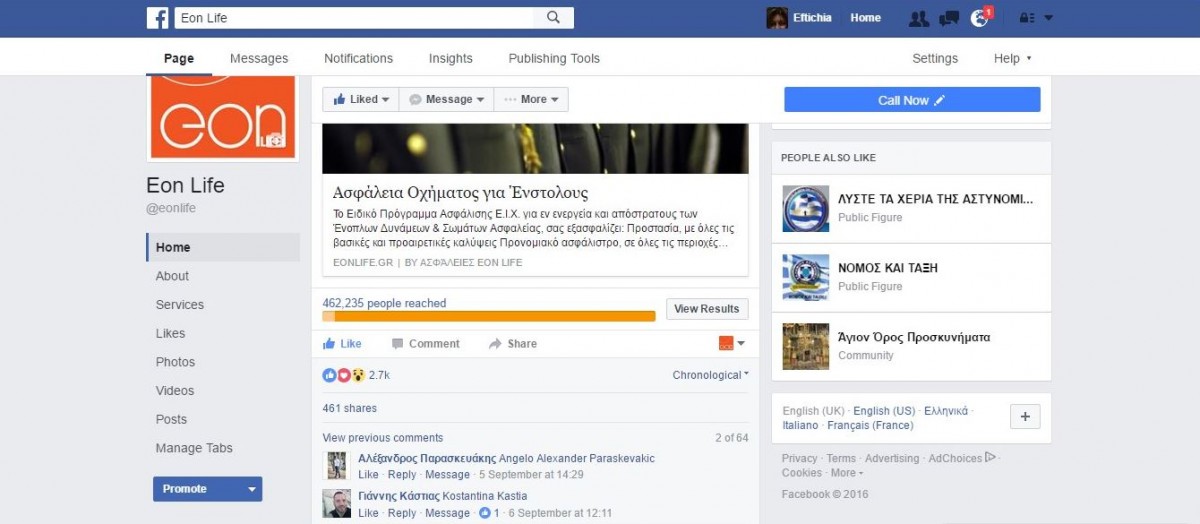Go to Home in top bar
The image size is (1200, 524).
coord(866,18)
